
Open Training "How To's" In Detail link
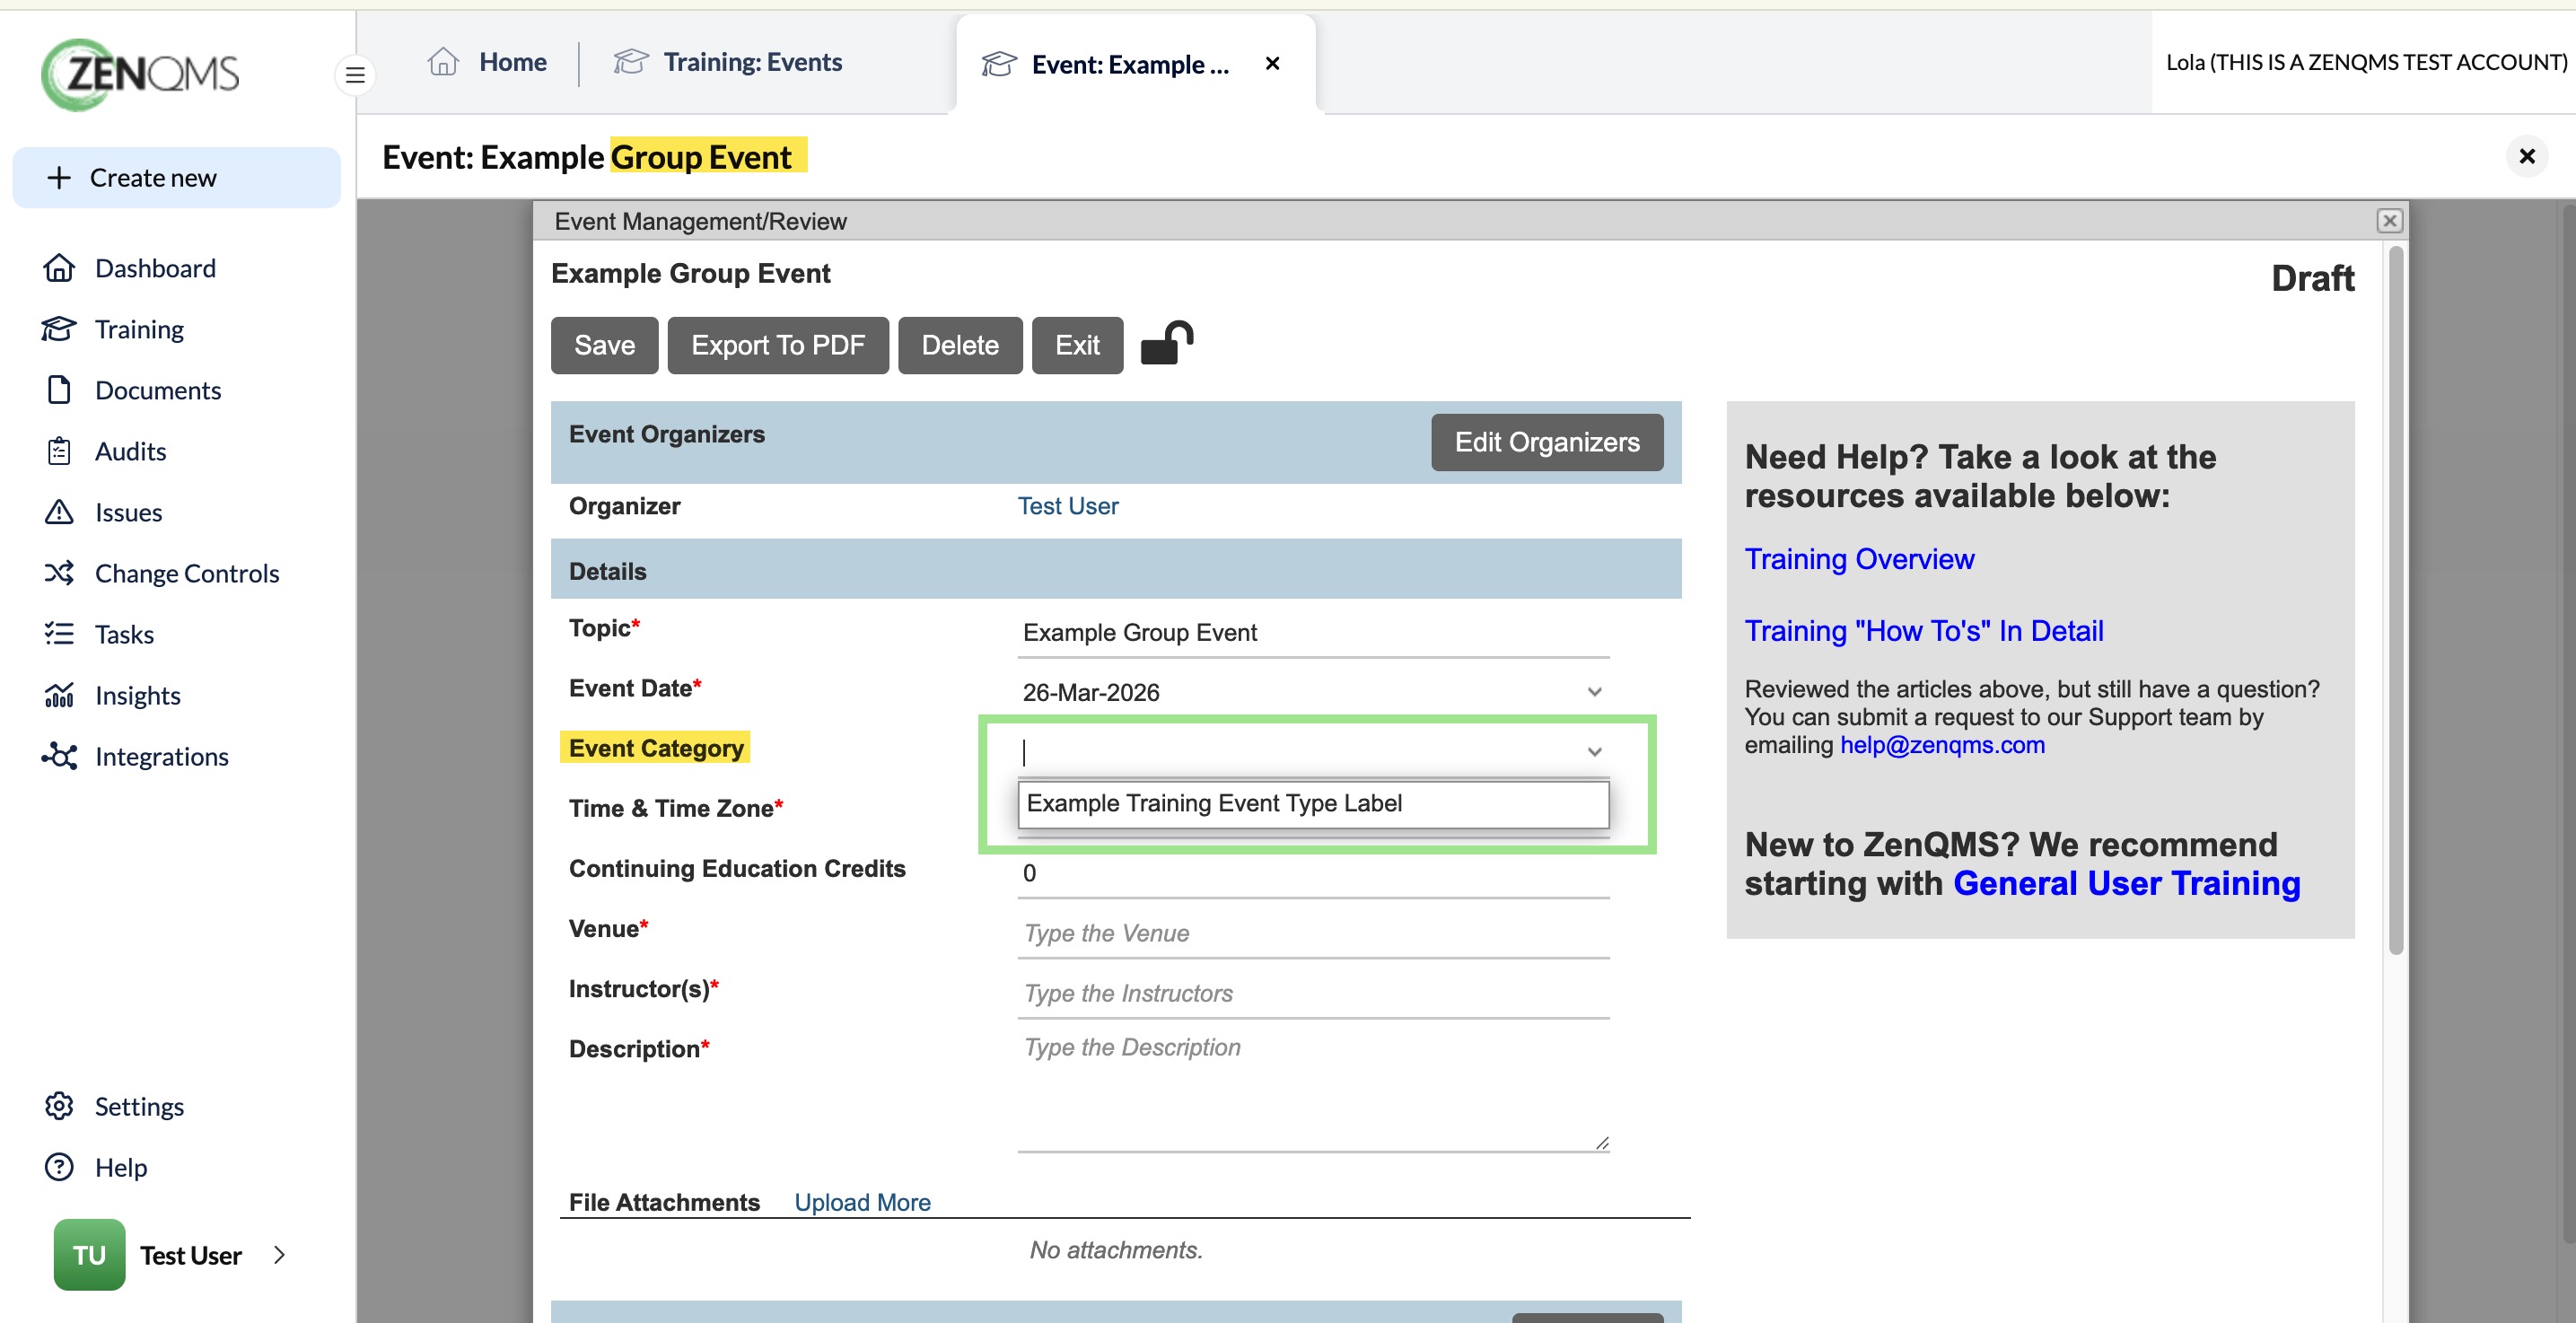point(1923,631)
